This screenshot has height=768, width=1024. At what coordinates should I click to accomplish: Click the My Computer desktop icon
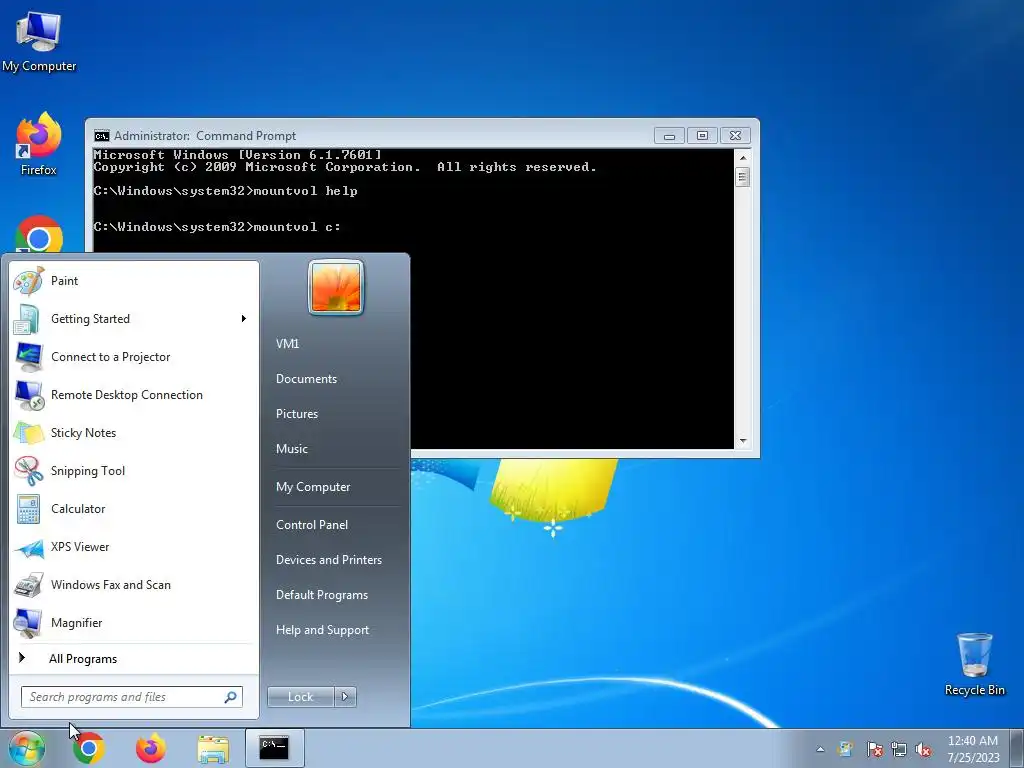[x=39, y=40]
